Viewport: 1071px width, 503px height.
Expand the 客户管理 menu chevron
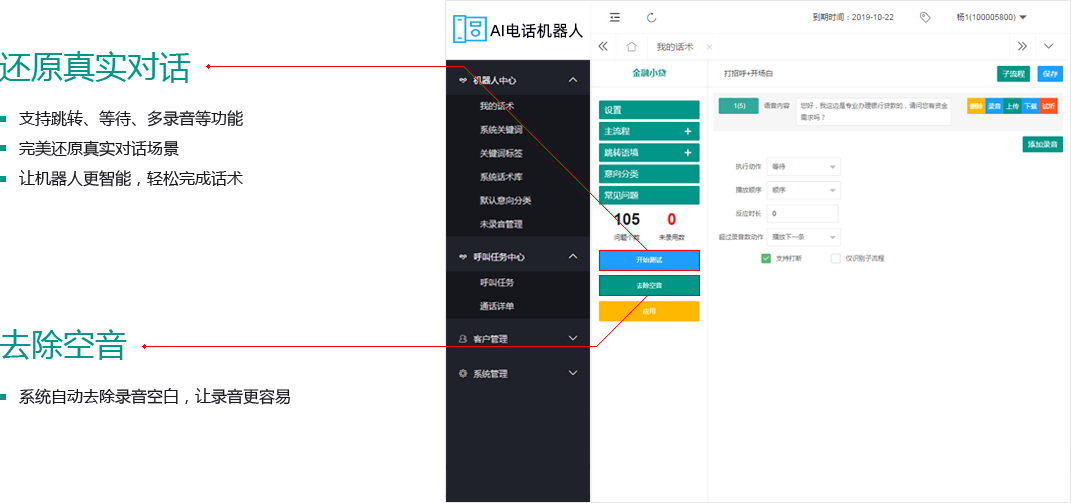573,338
